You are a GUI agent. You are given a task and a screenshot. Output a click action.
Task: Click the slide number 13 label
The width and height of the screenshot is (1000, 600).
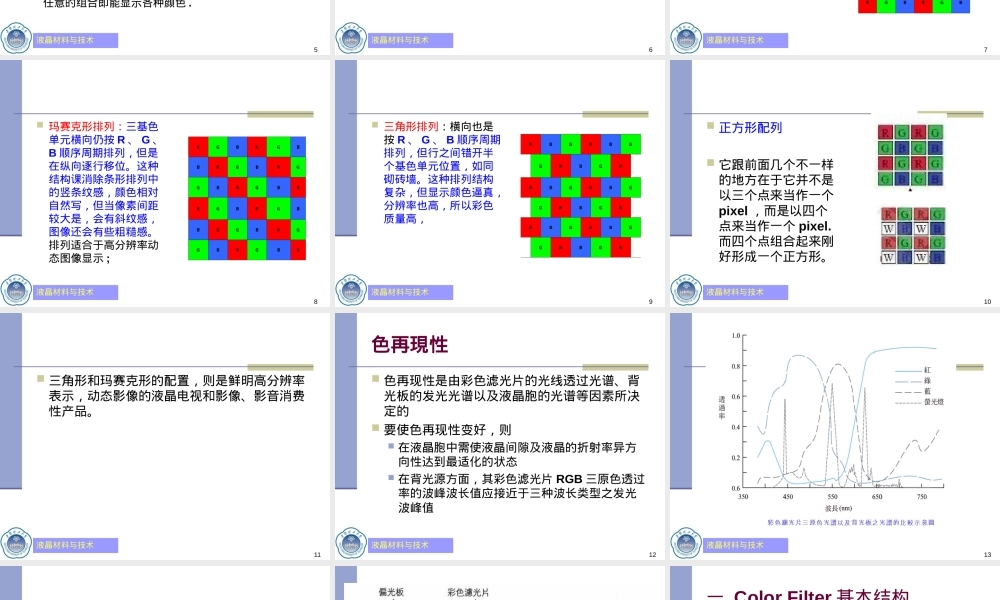click(x=987, y=555)
